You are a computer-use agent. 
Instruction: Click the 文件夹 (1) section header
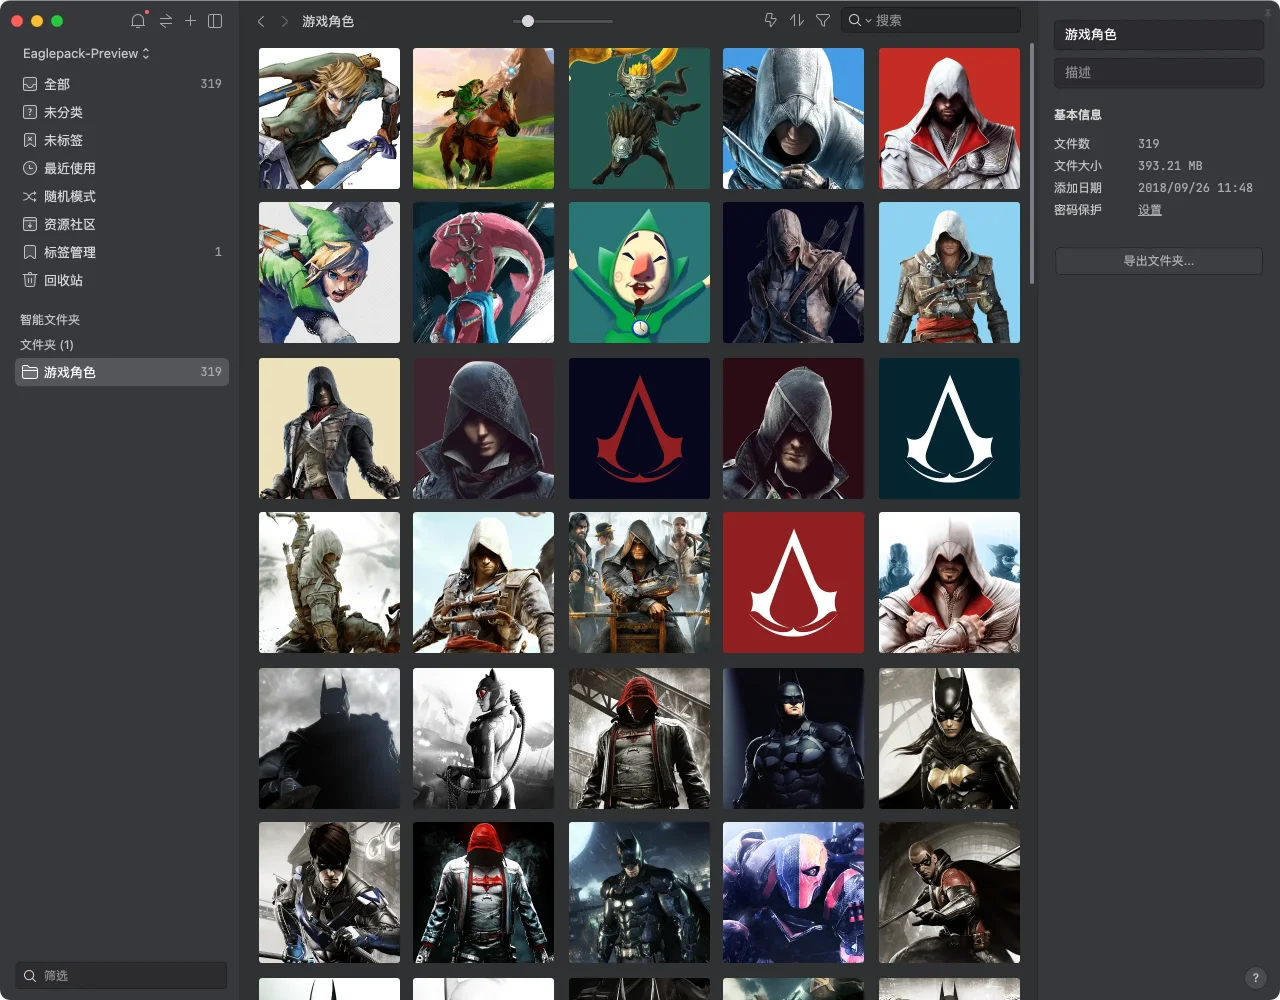point(47,345)
